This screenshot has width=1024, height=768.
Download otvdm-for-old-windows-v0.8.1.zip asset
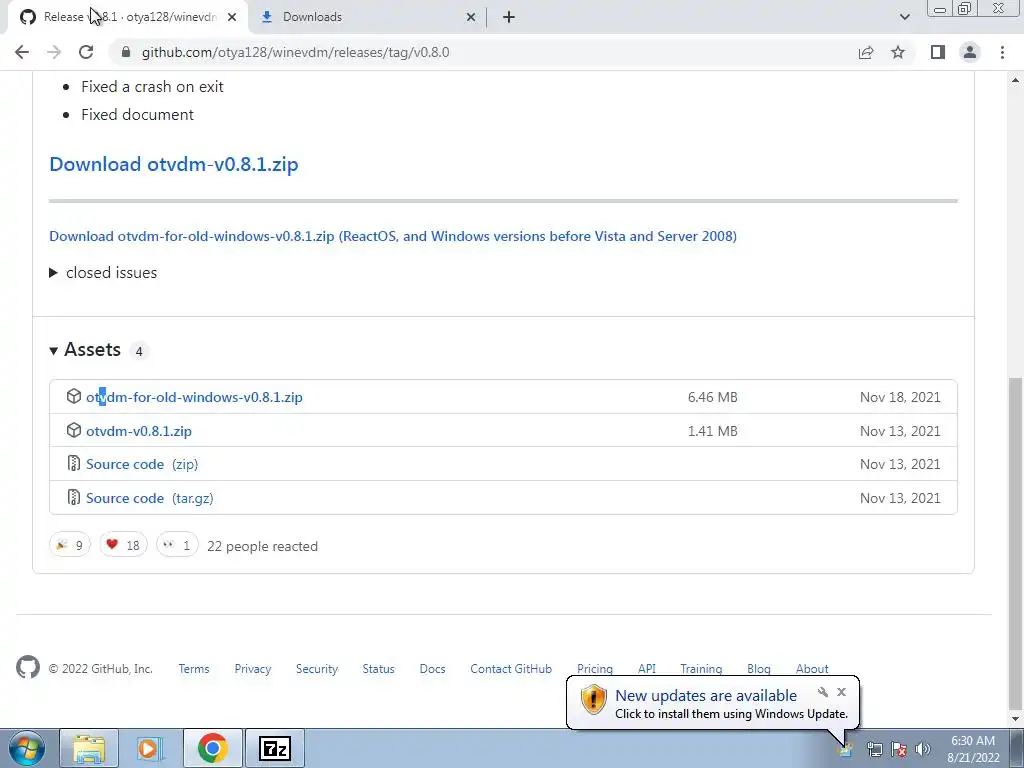194,397
